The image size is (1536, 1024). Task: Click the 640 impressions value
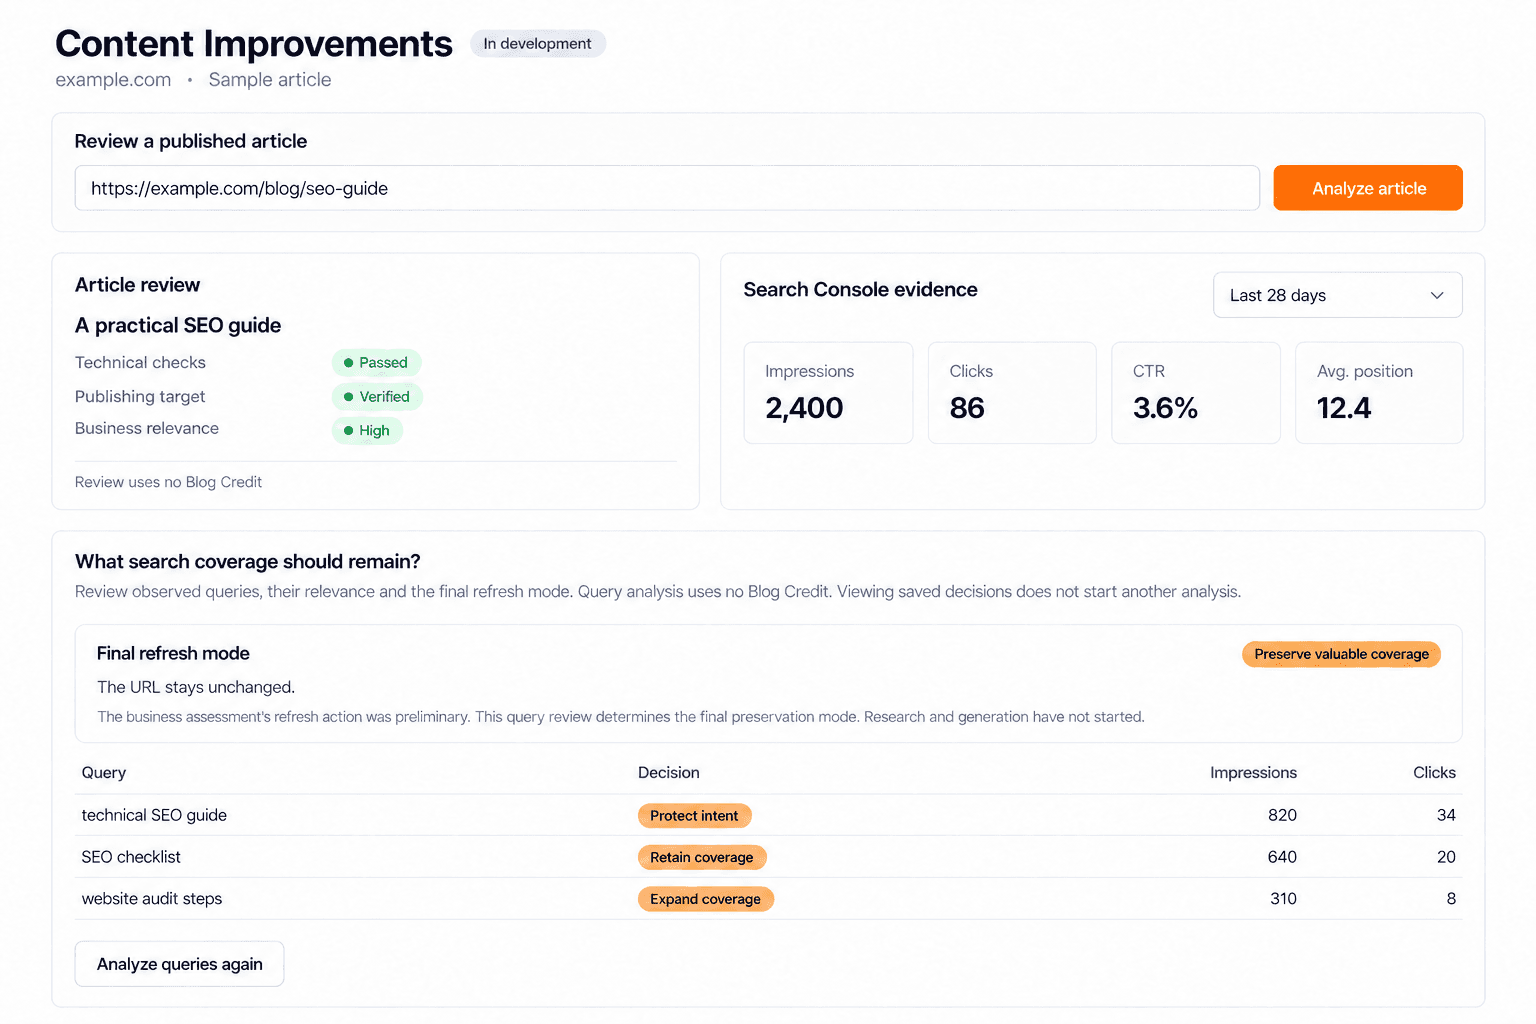(x=1282, y=857)
